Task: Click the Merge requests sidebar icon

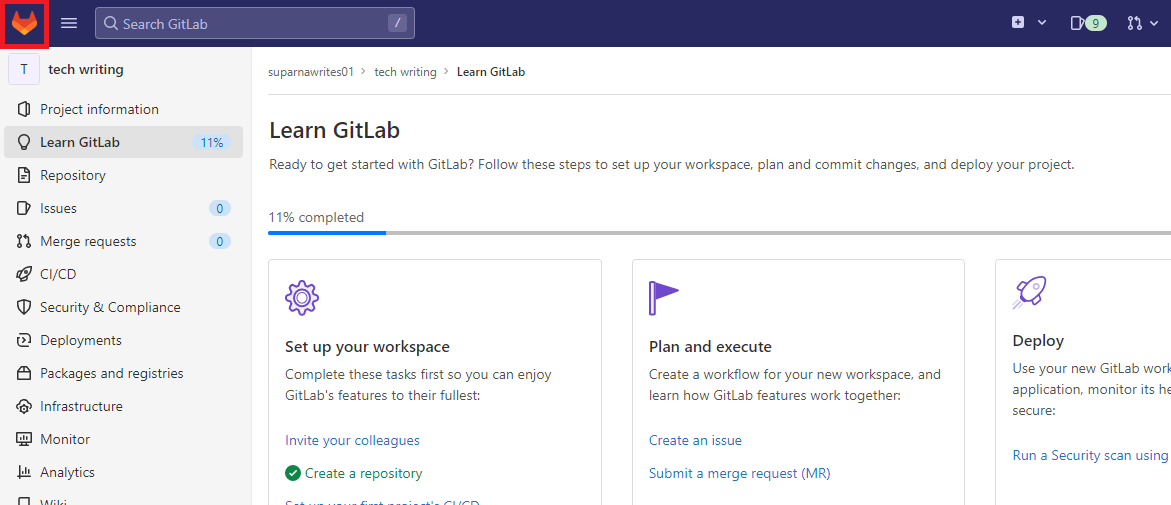Action: [24, 241]
